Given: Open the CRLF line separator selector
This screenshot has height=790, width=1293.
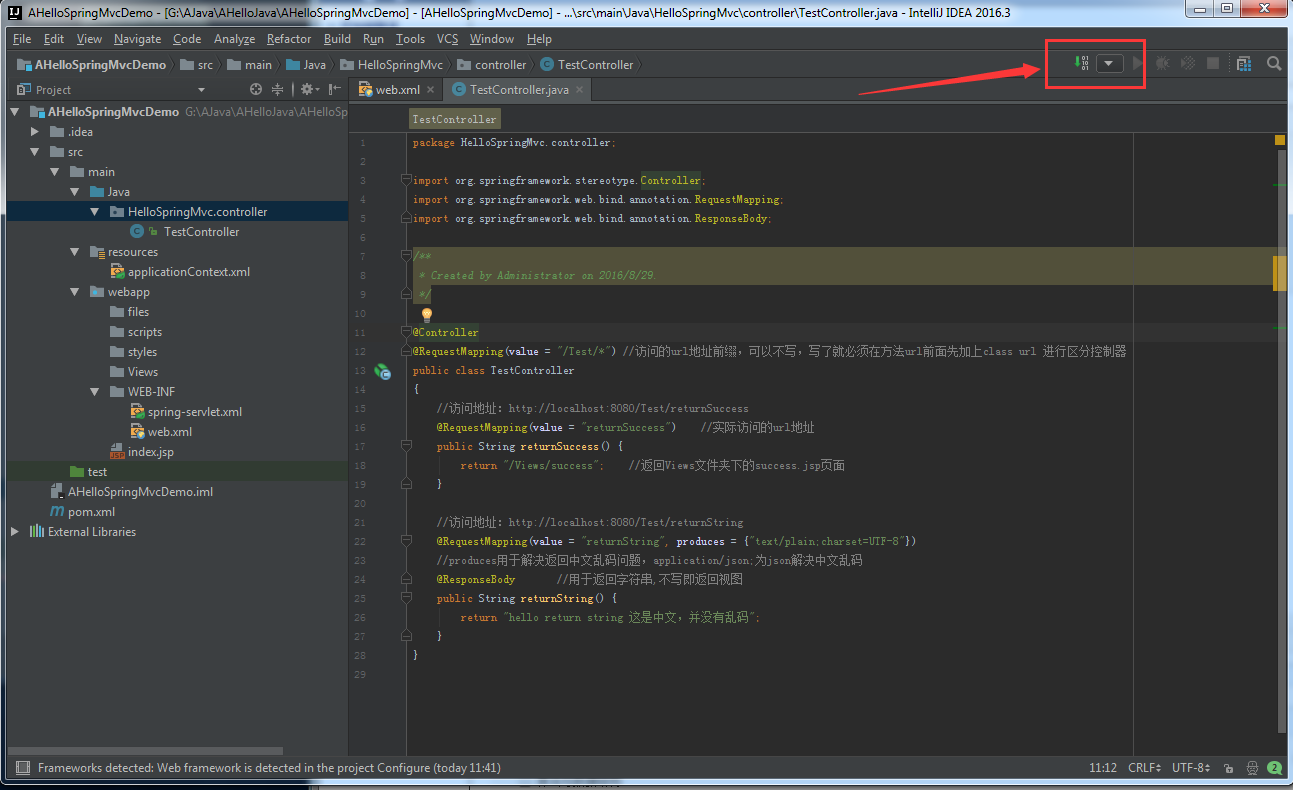Looking at the screenshot, I should tap(1145, 768).
